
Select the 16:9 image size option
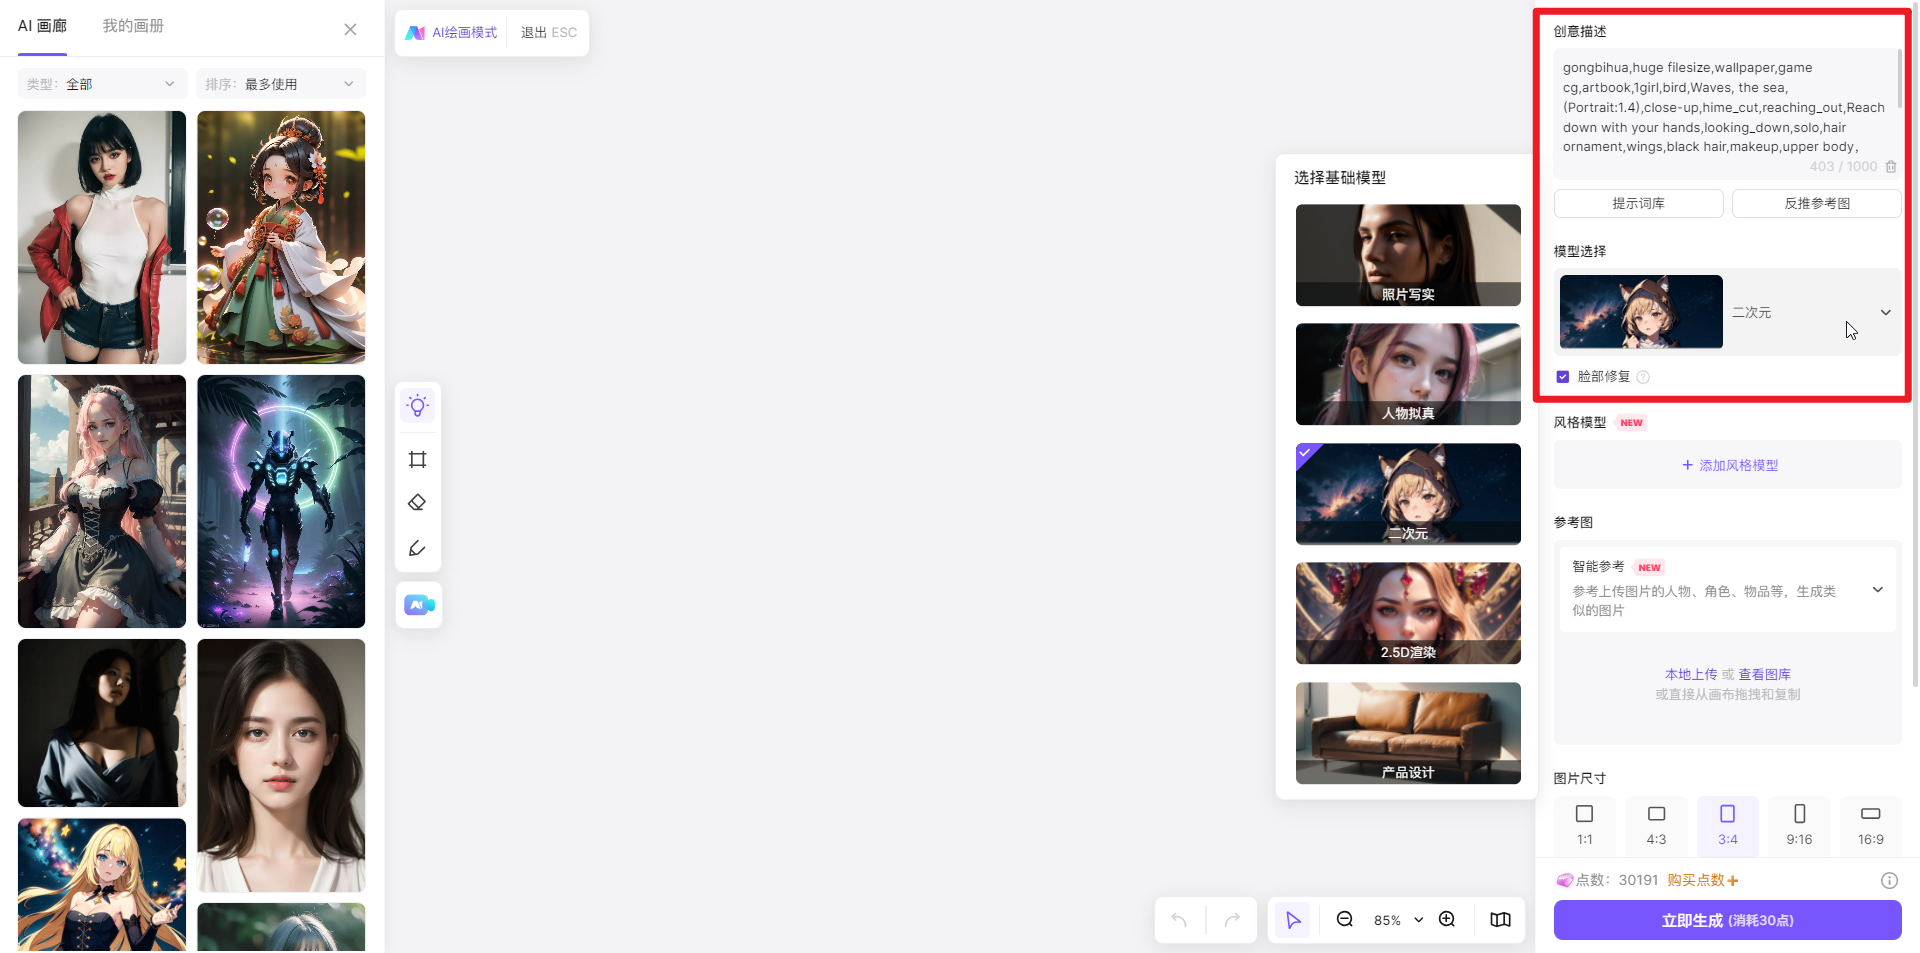click(x=1870, y=824)
